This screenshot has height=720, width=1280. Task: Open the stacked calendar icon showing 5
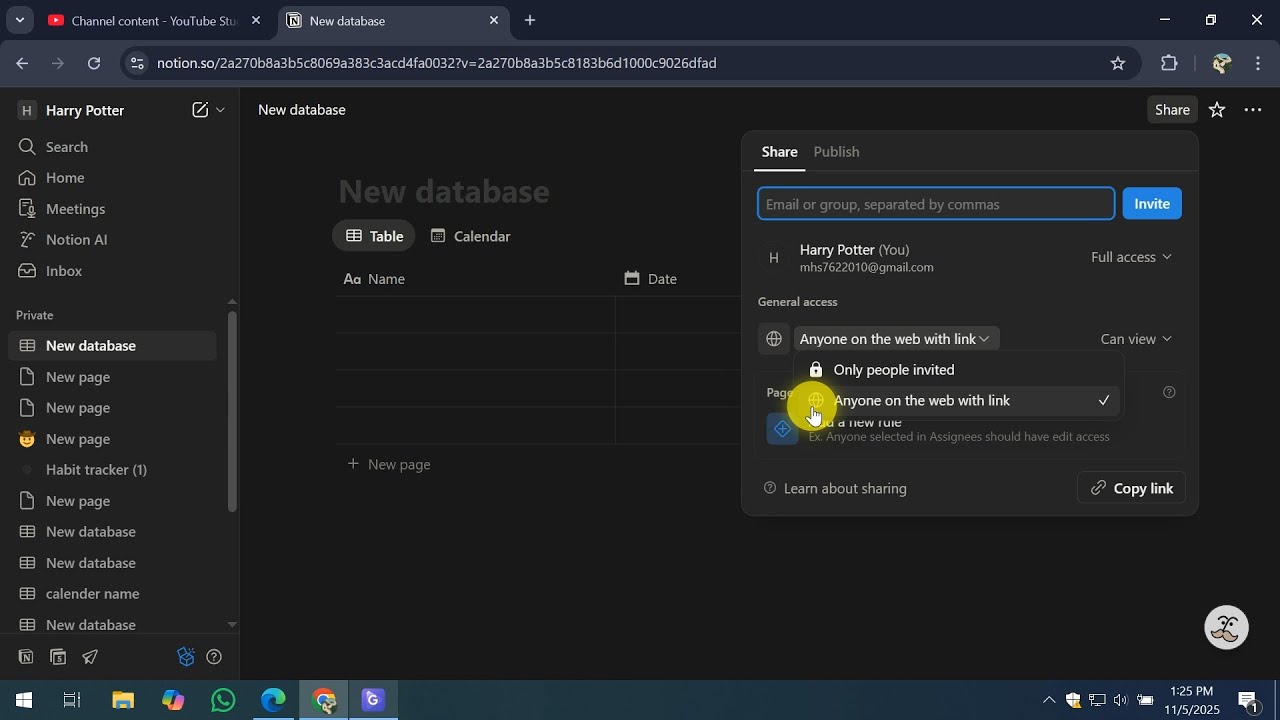coord(58,657)
